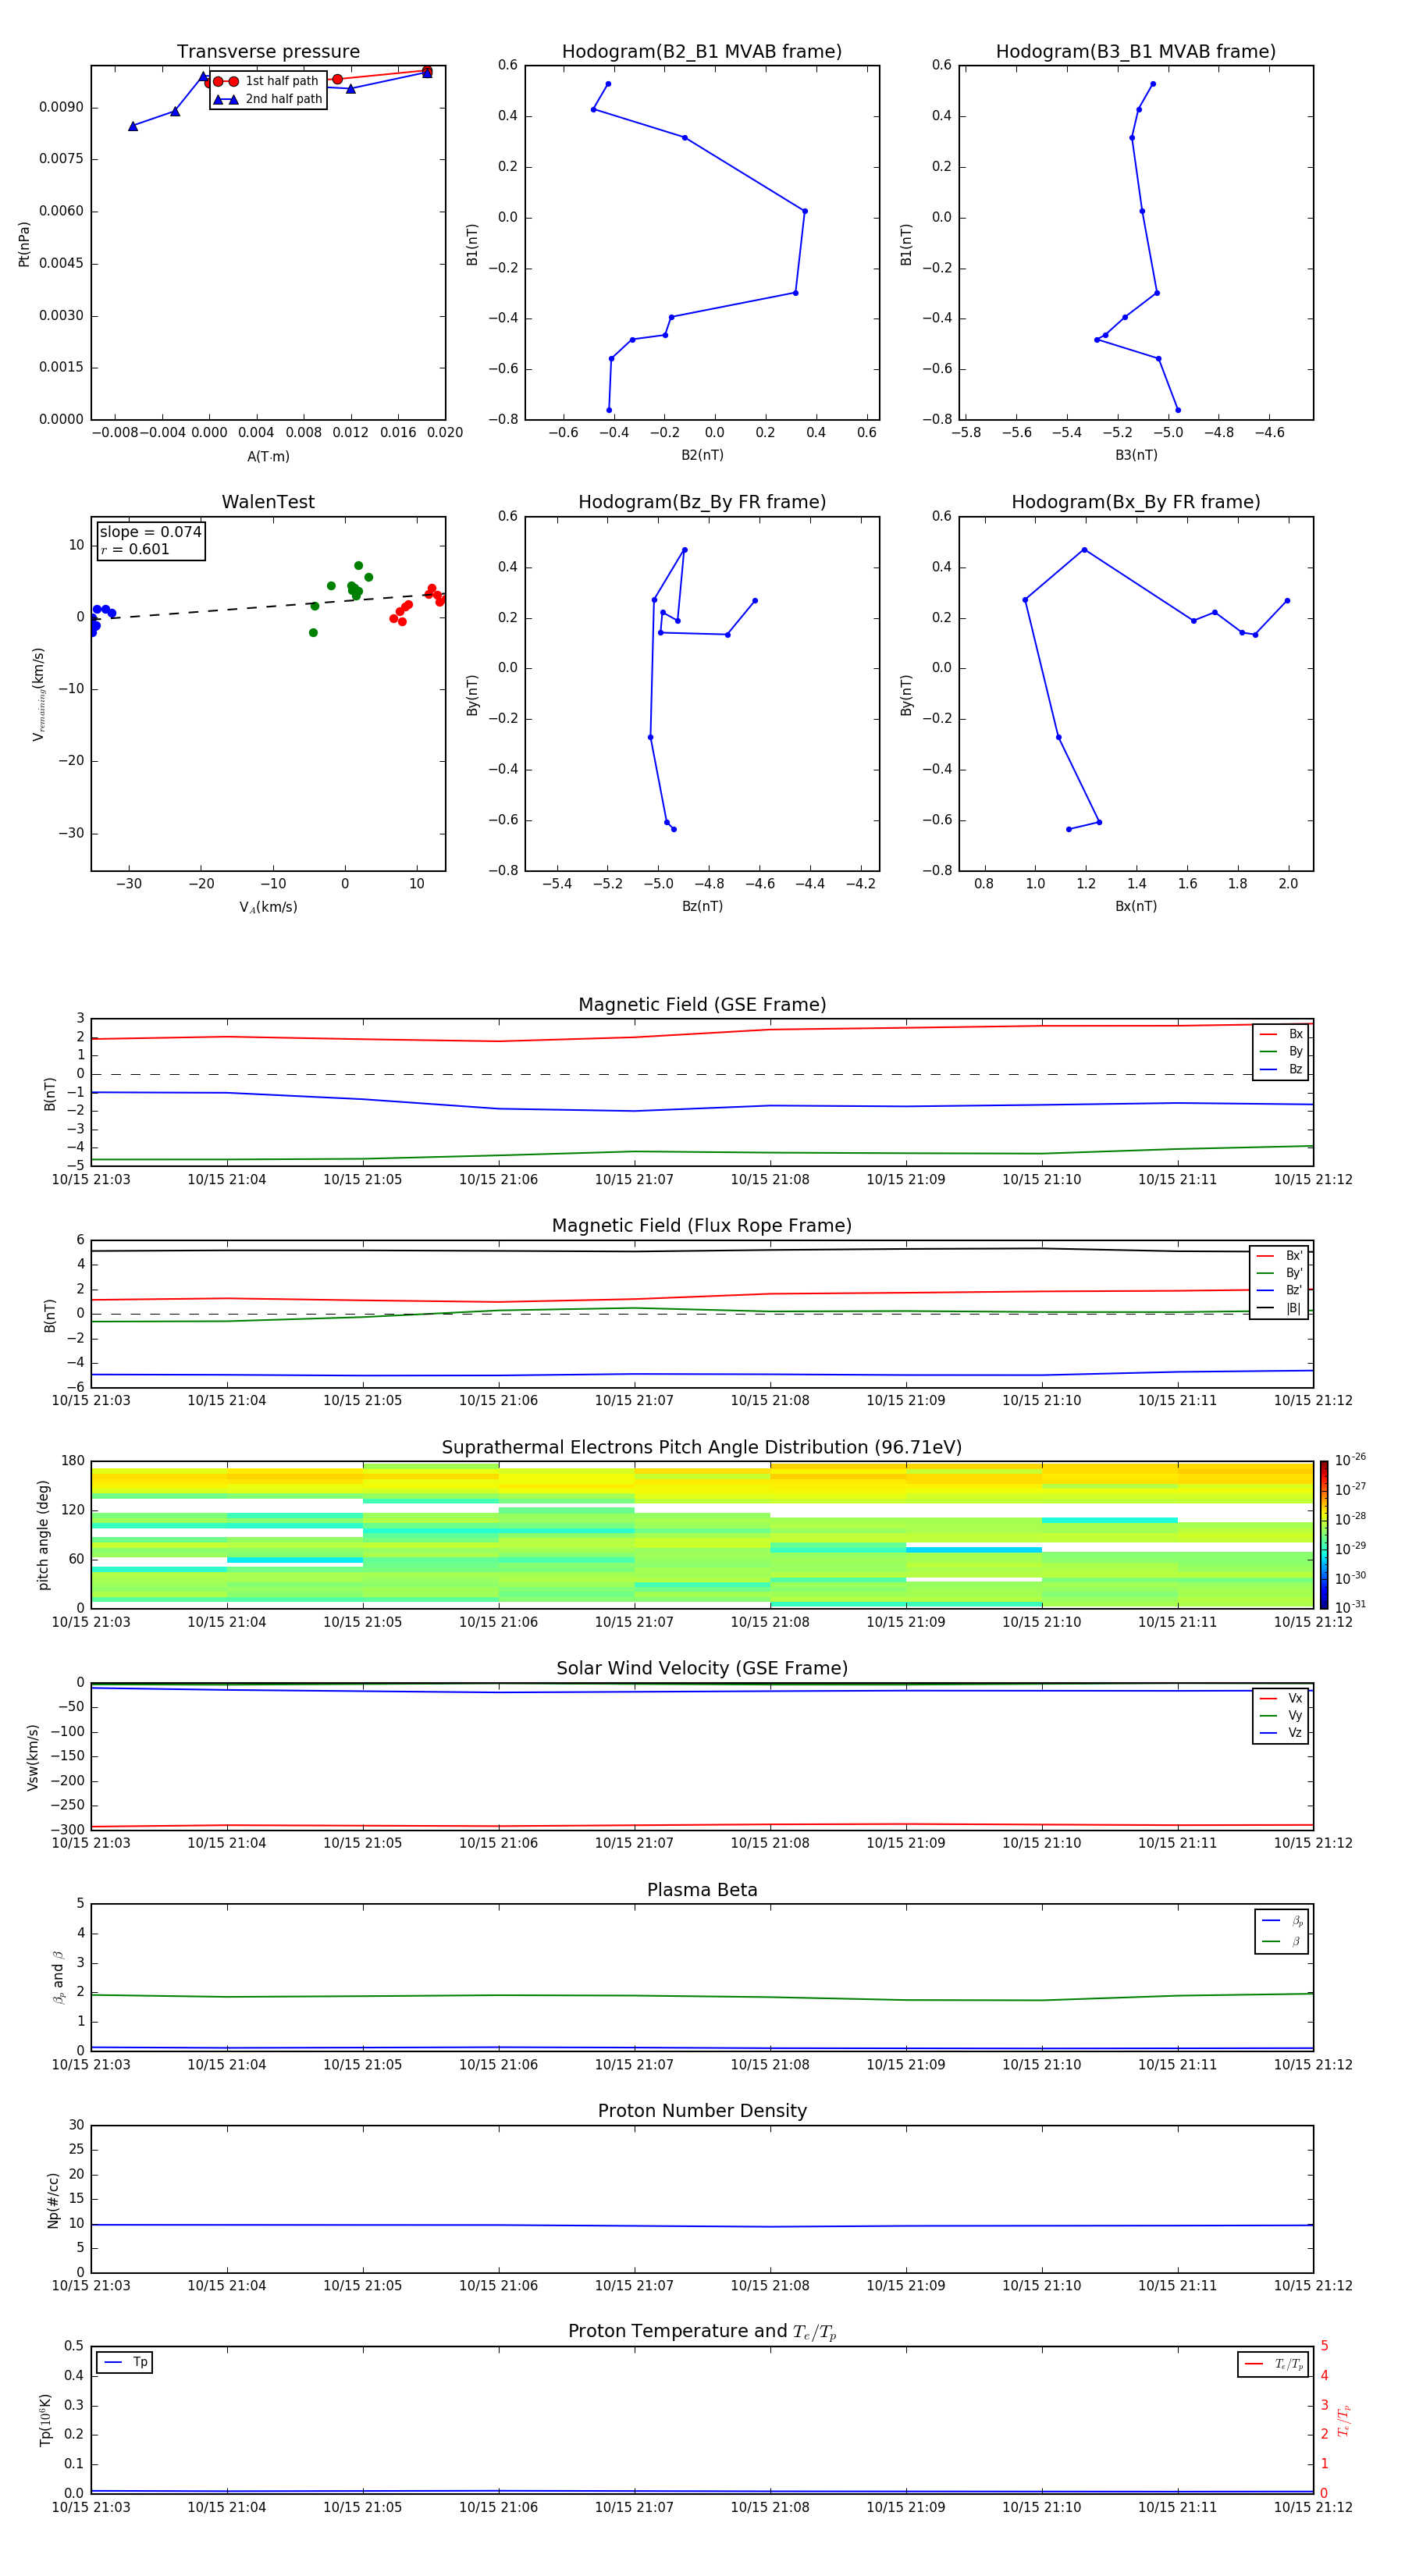Image resolution: width=1405 pixels, height=2576 pixels.
Task: Click the βp legend entry in Plasma Beta
Action: click(1282, 1921)
